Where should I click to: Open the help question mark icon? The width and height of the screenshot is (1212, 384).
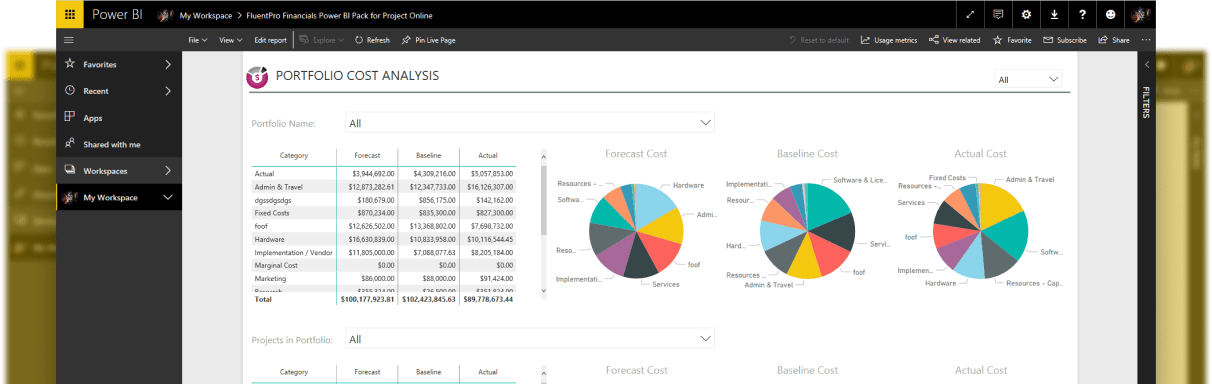(x=1083, y=15)
